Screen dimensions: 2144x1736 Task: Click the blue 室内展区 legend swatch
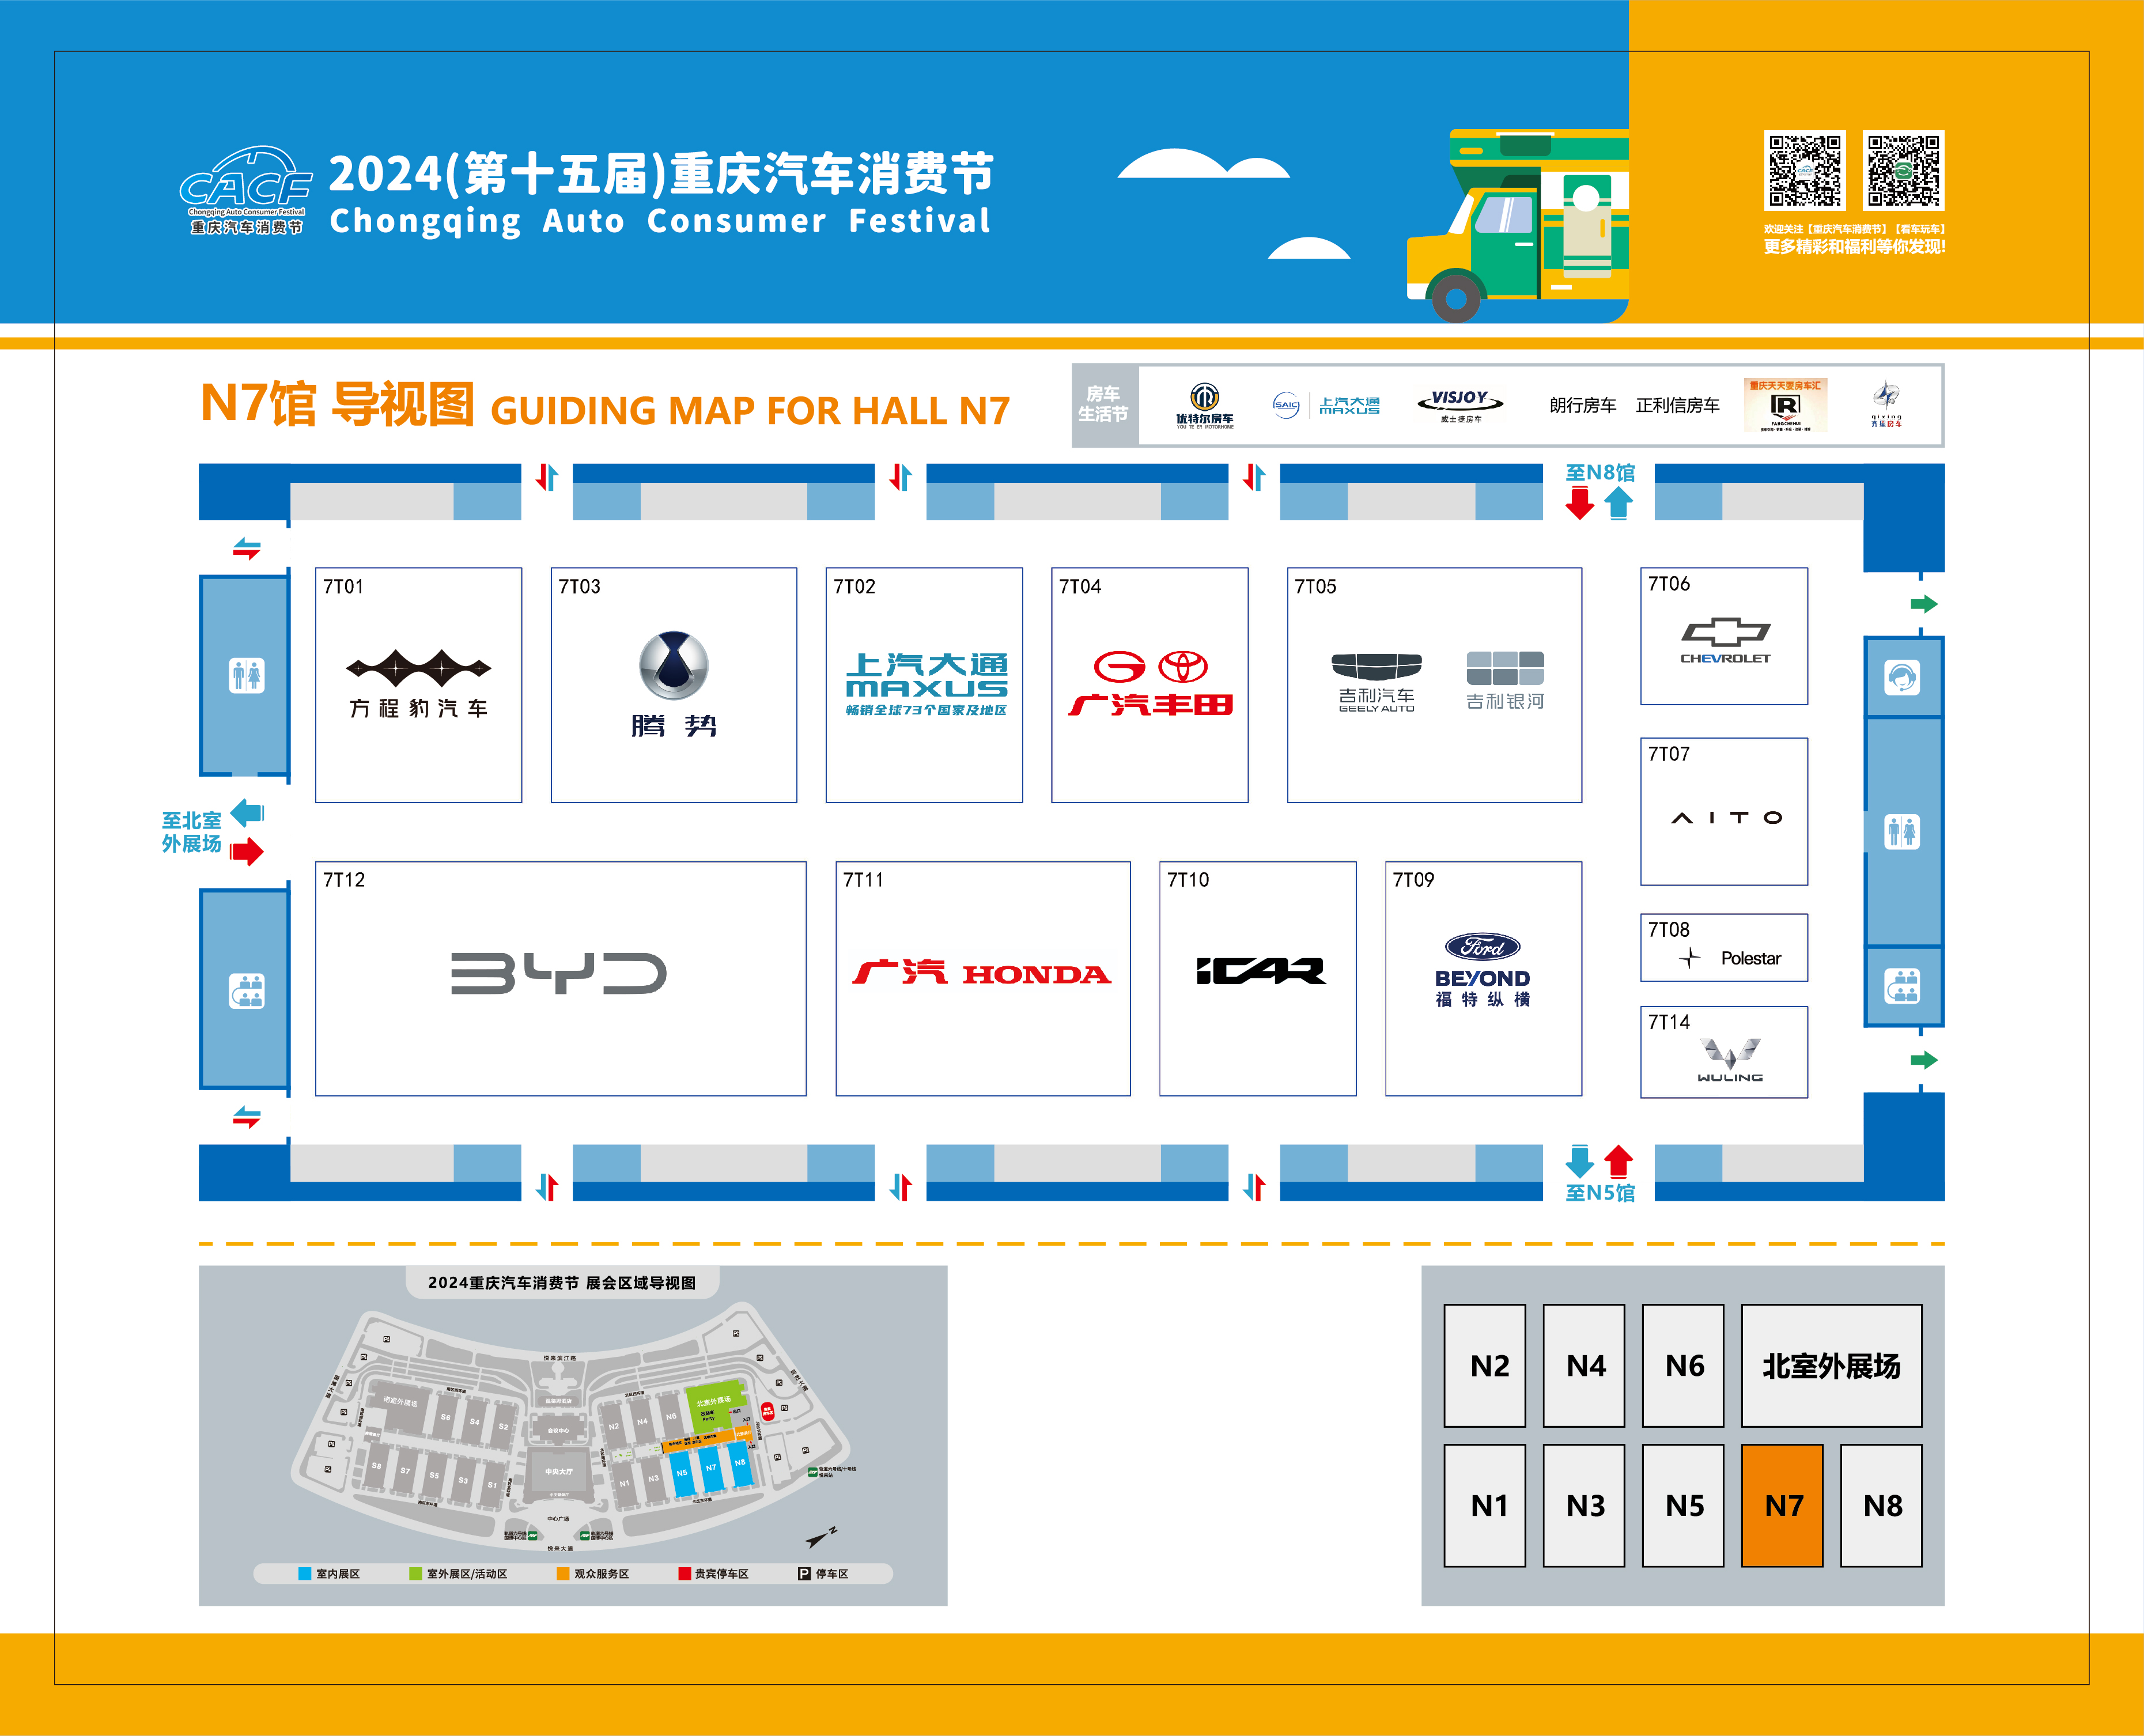pyautogui.click(x=304, y=1573)
